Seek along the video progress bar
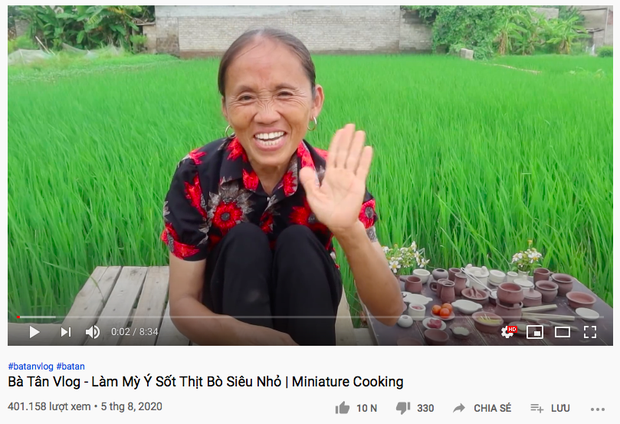This screenshot has width=620, height=424. click(x=310, y=317)
